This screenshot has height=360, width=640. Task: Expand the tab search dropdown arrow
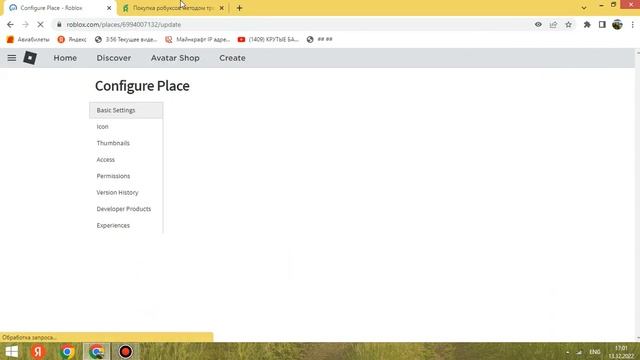[584, 8]
